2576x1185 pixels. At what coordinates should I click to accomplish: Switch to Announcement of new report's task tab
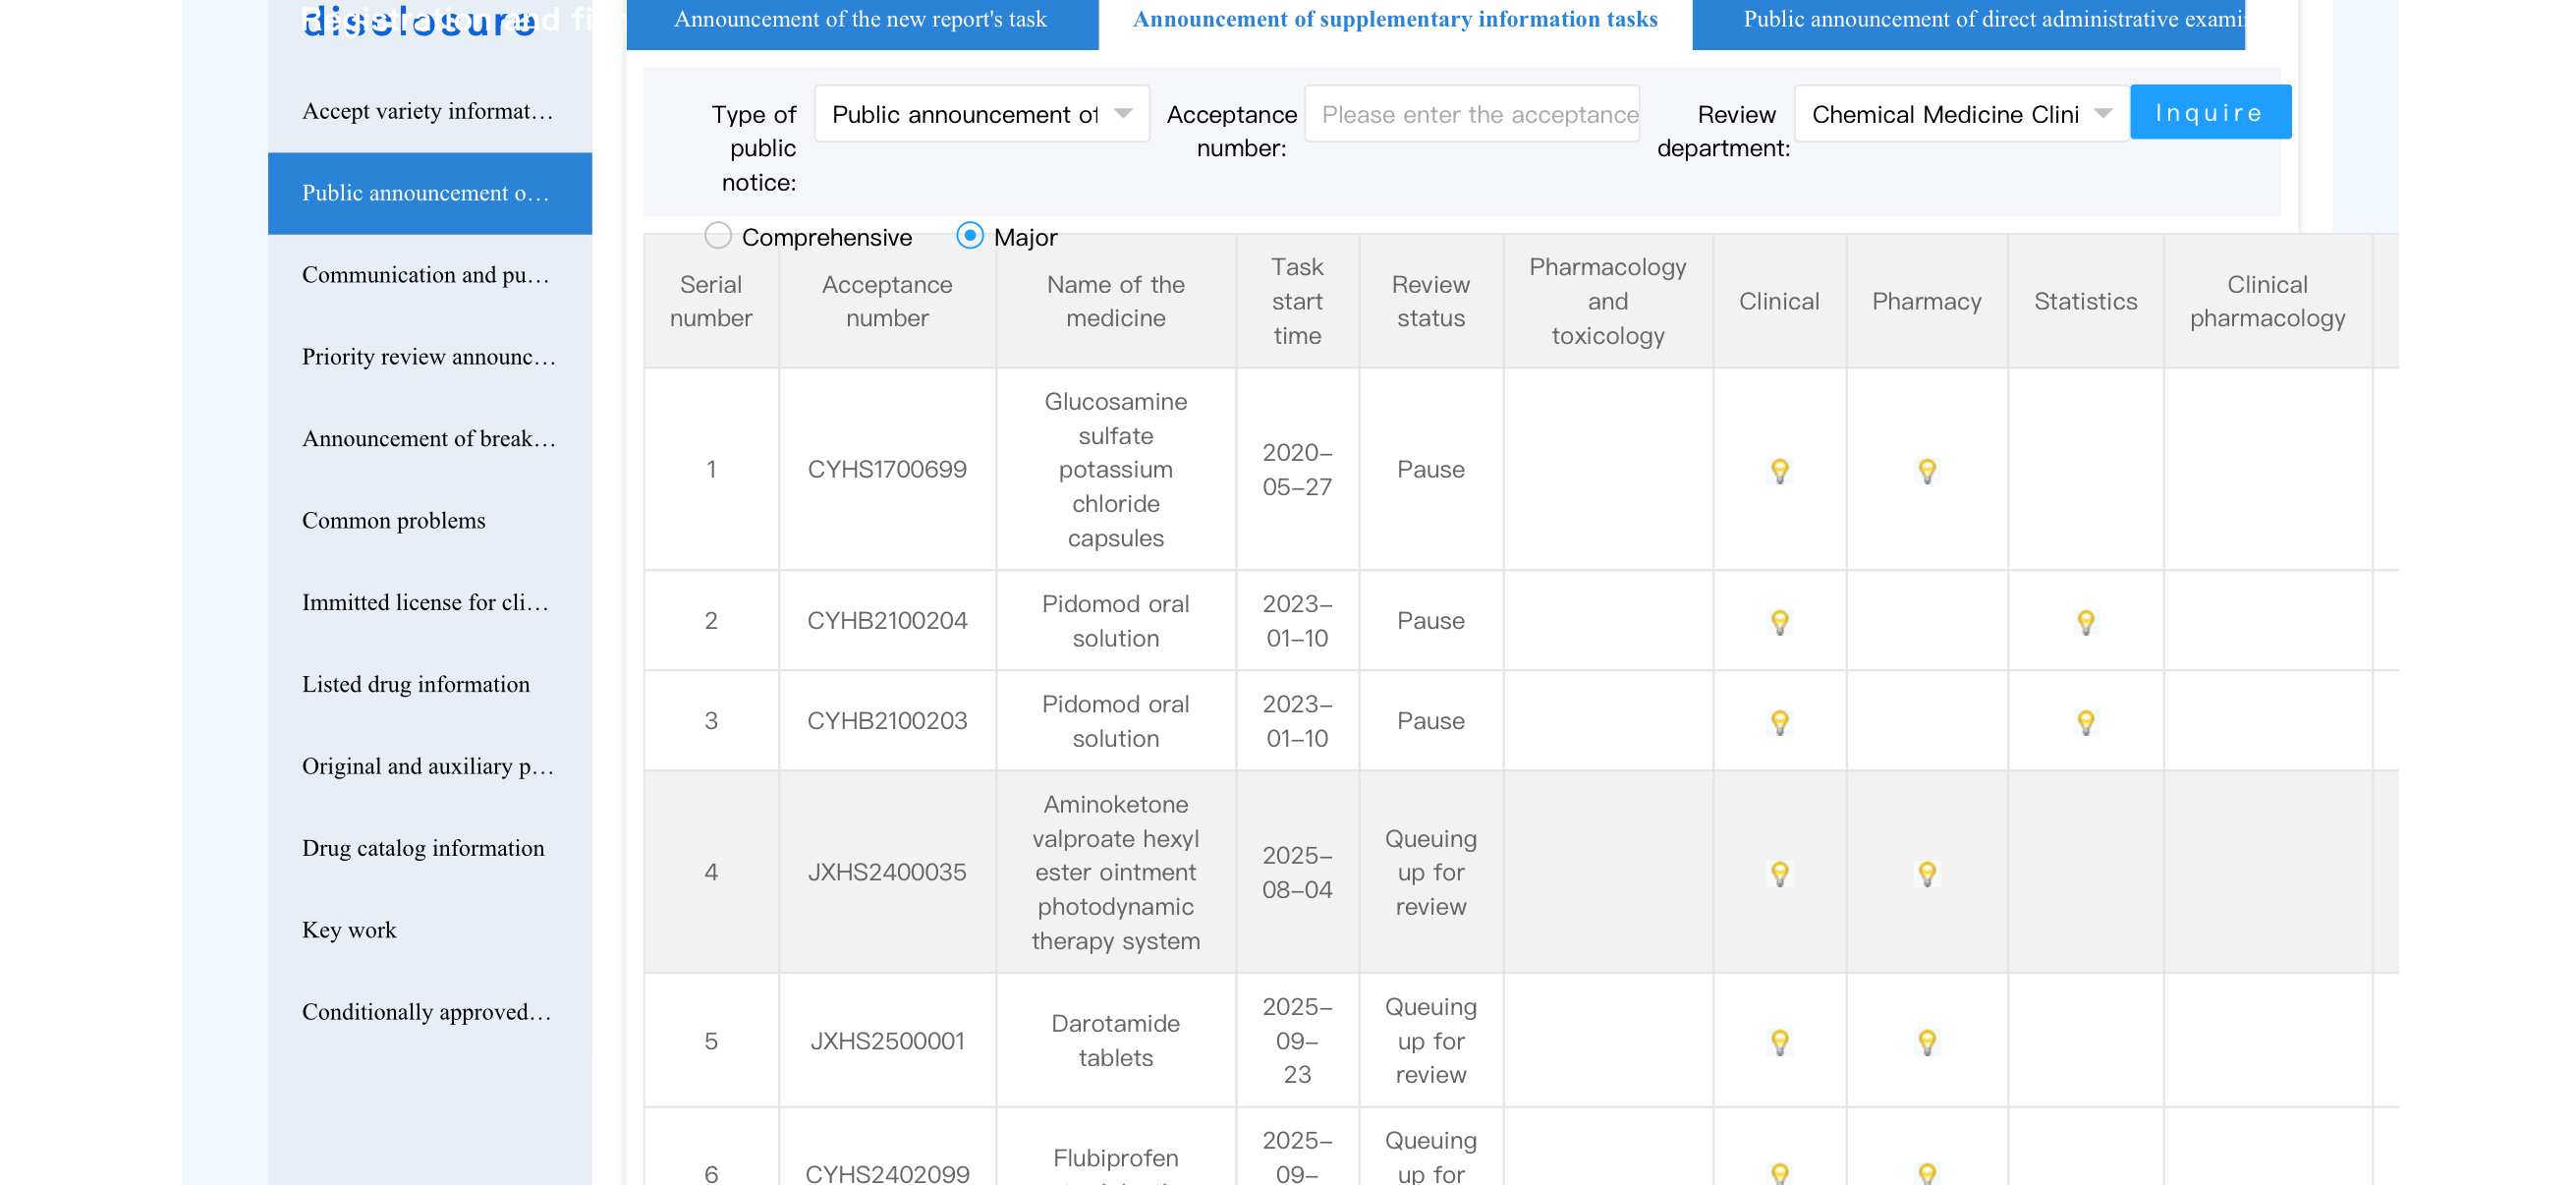[861, 20]
